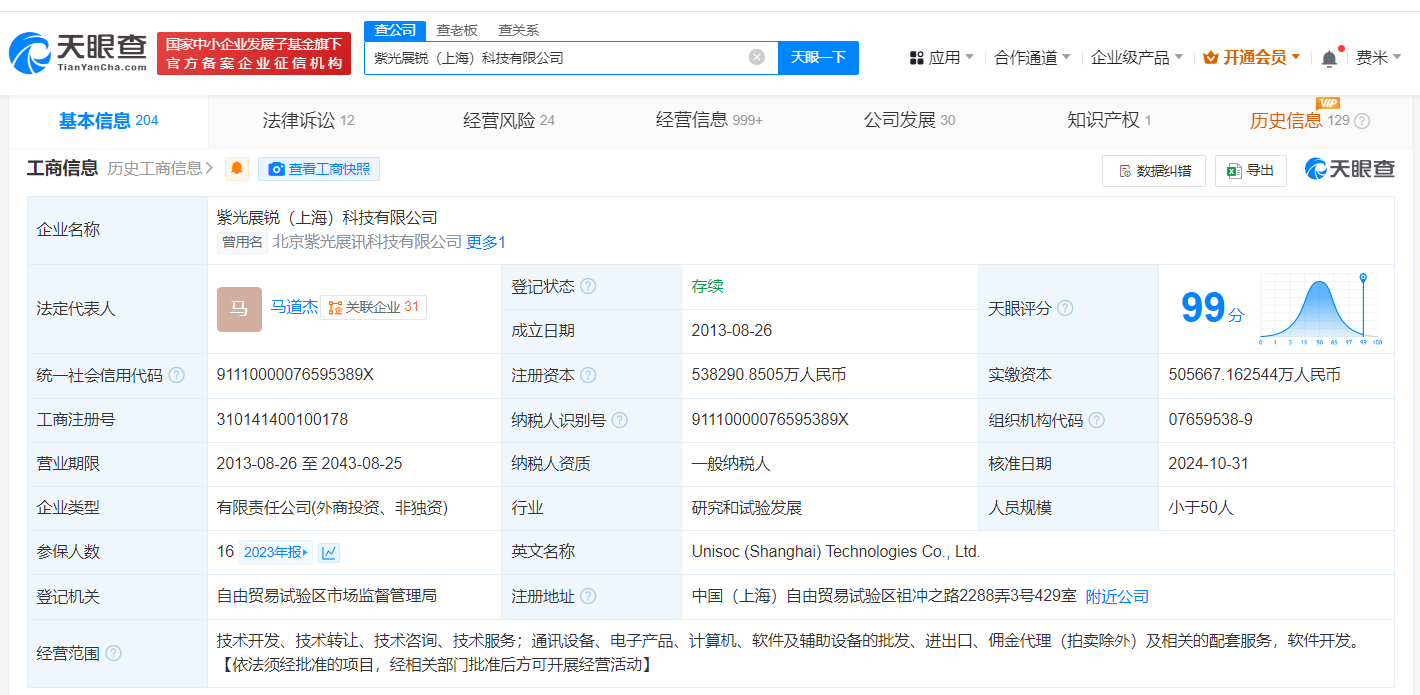Click the help icon next to 组织机构代码
Screen dimensions: 1420x695
click(x=1096, y=420)
